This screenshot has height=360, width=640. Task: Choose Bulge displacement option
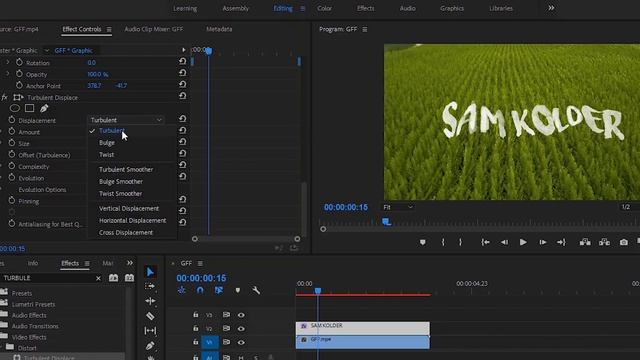(107, 142)
